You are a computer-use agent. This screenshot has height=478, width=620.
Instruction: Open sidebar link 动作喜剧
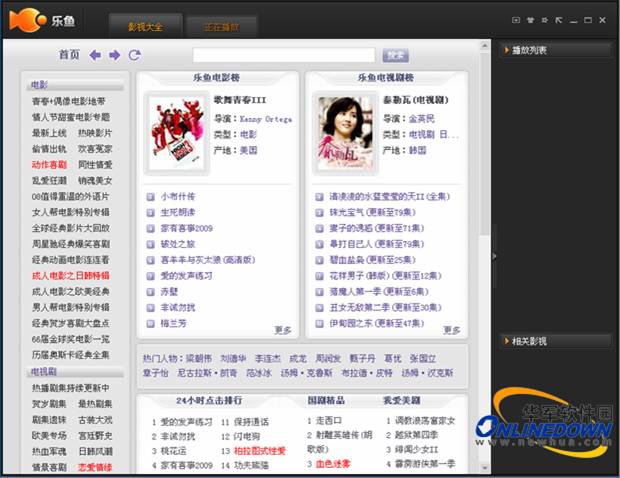coord(49,165)
